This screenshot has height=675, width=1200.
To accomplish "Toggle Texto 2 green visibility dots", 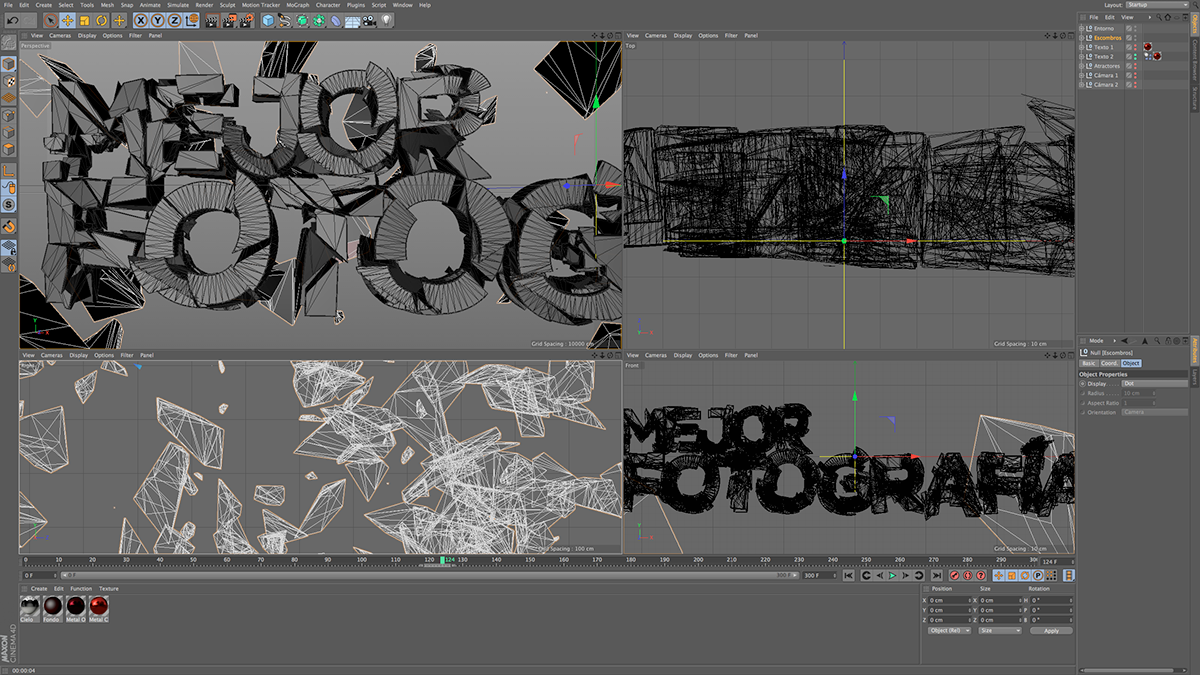I will [x=1134, y=57].
